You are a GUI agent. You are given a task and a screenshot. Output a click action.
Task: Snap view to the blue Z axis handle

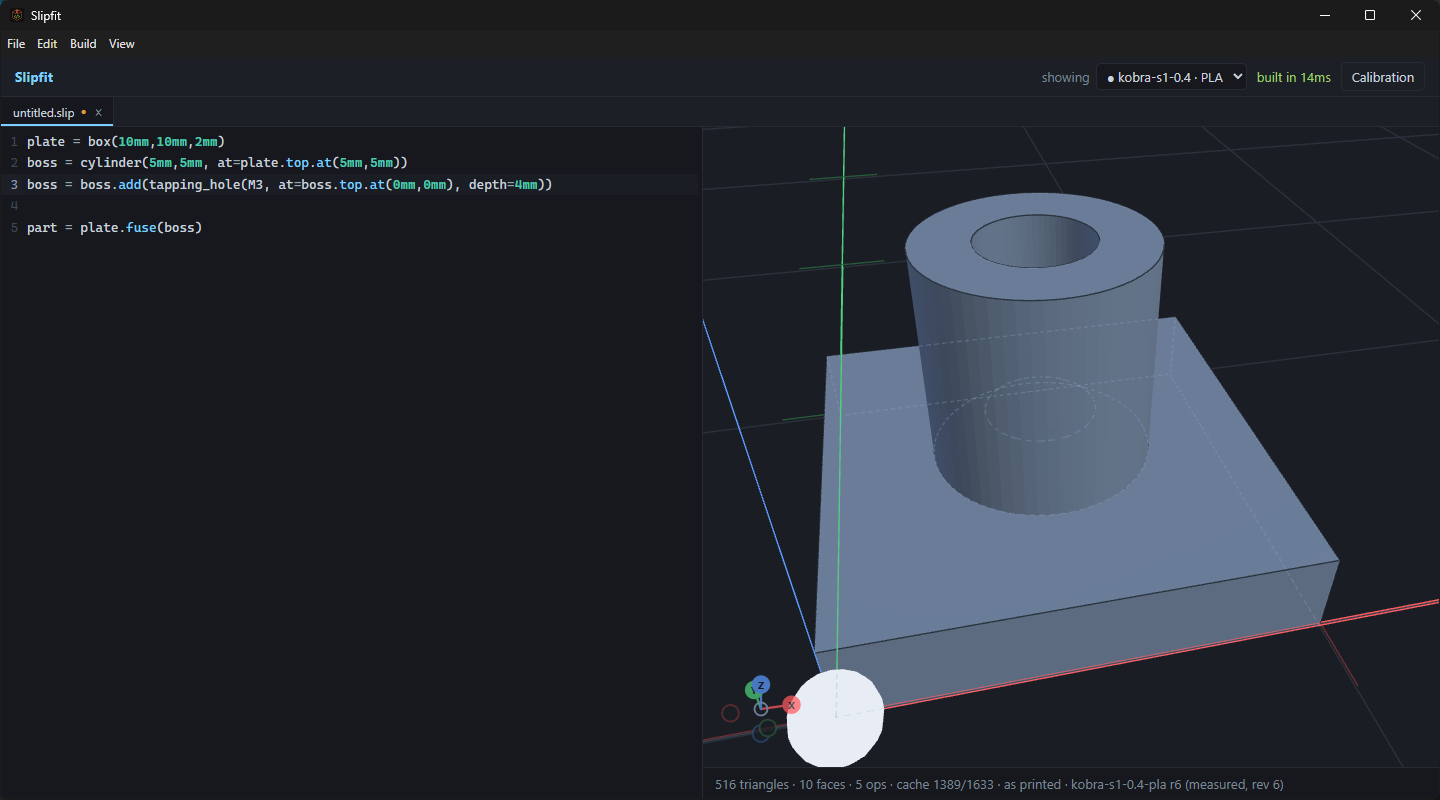pos(761,685)
